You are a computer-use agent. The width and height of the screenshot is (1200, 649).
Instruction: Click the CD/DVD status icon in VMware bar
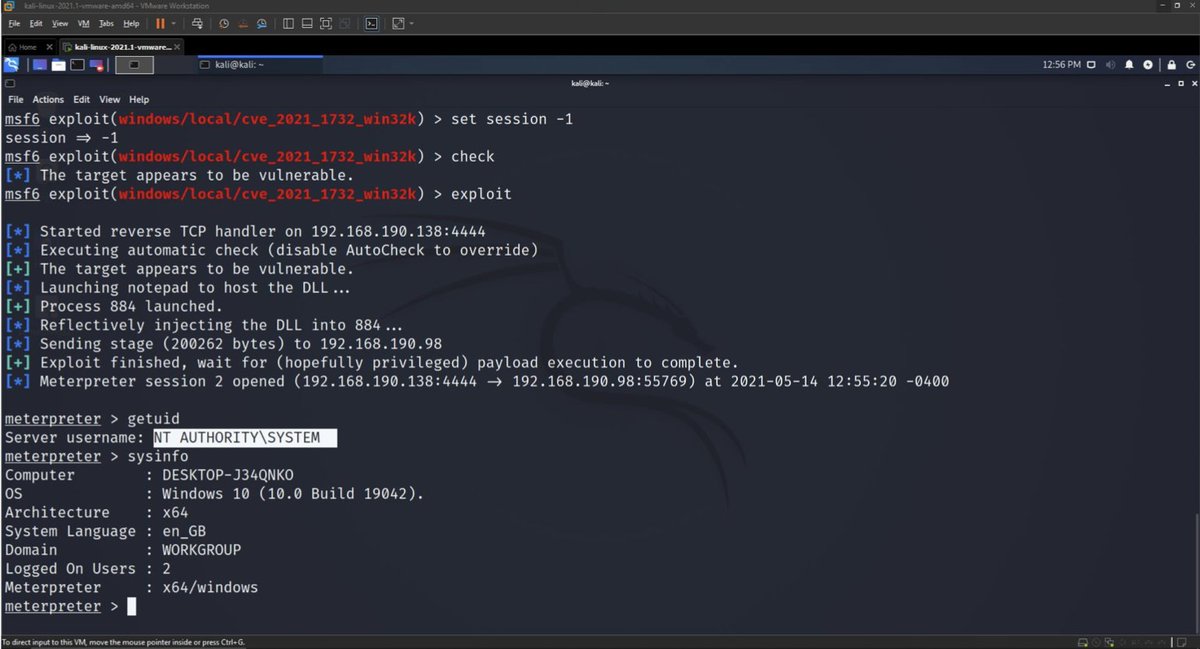1097,642
